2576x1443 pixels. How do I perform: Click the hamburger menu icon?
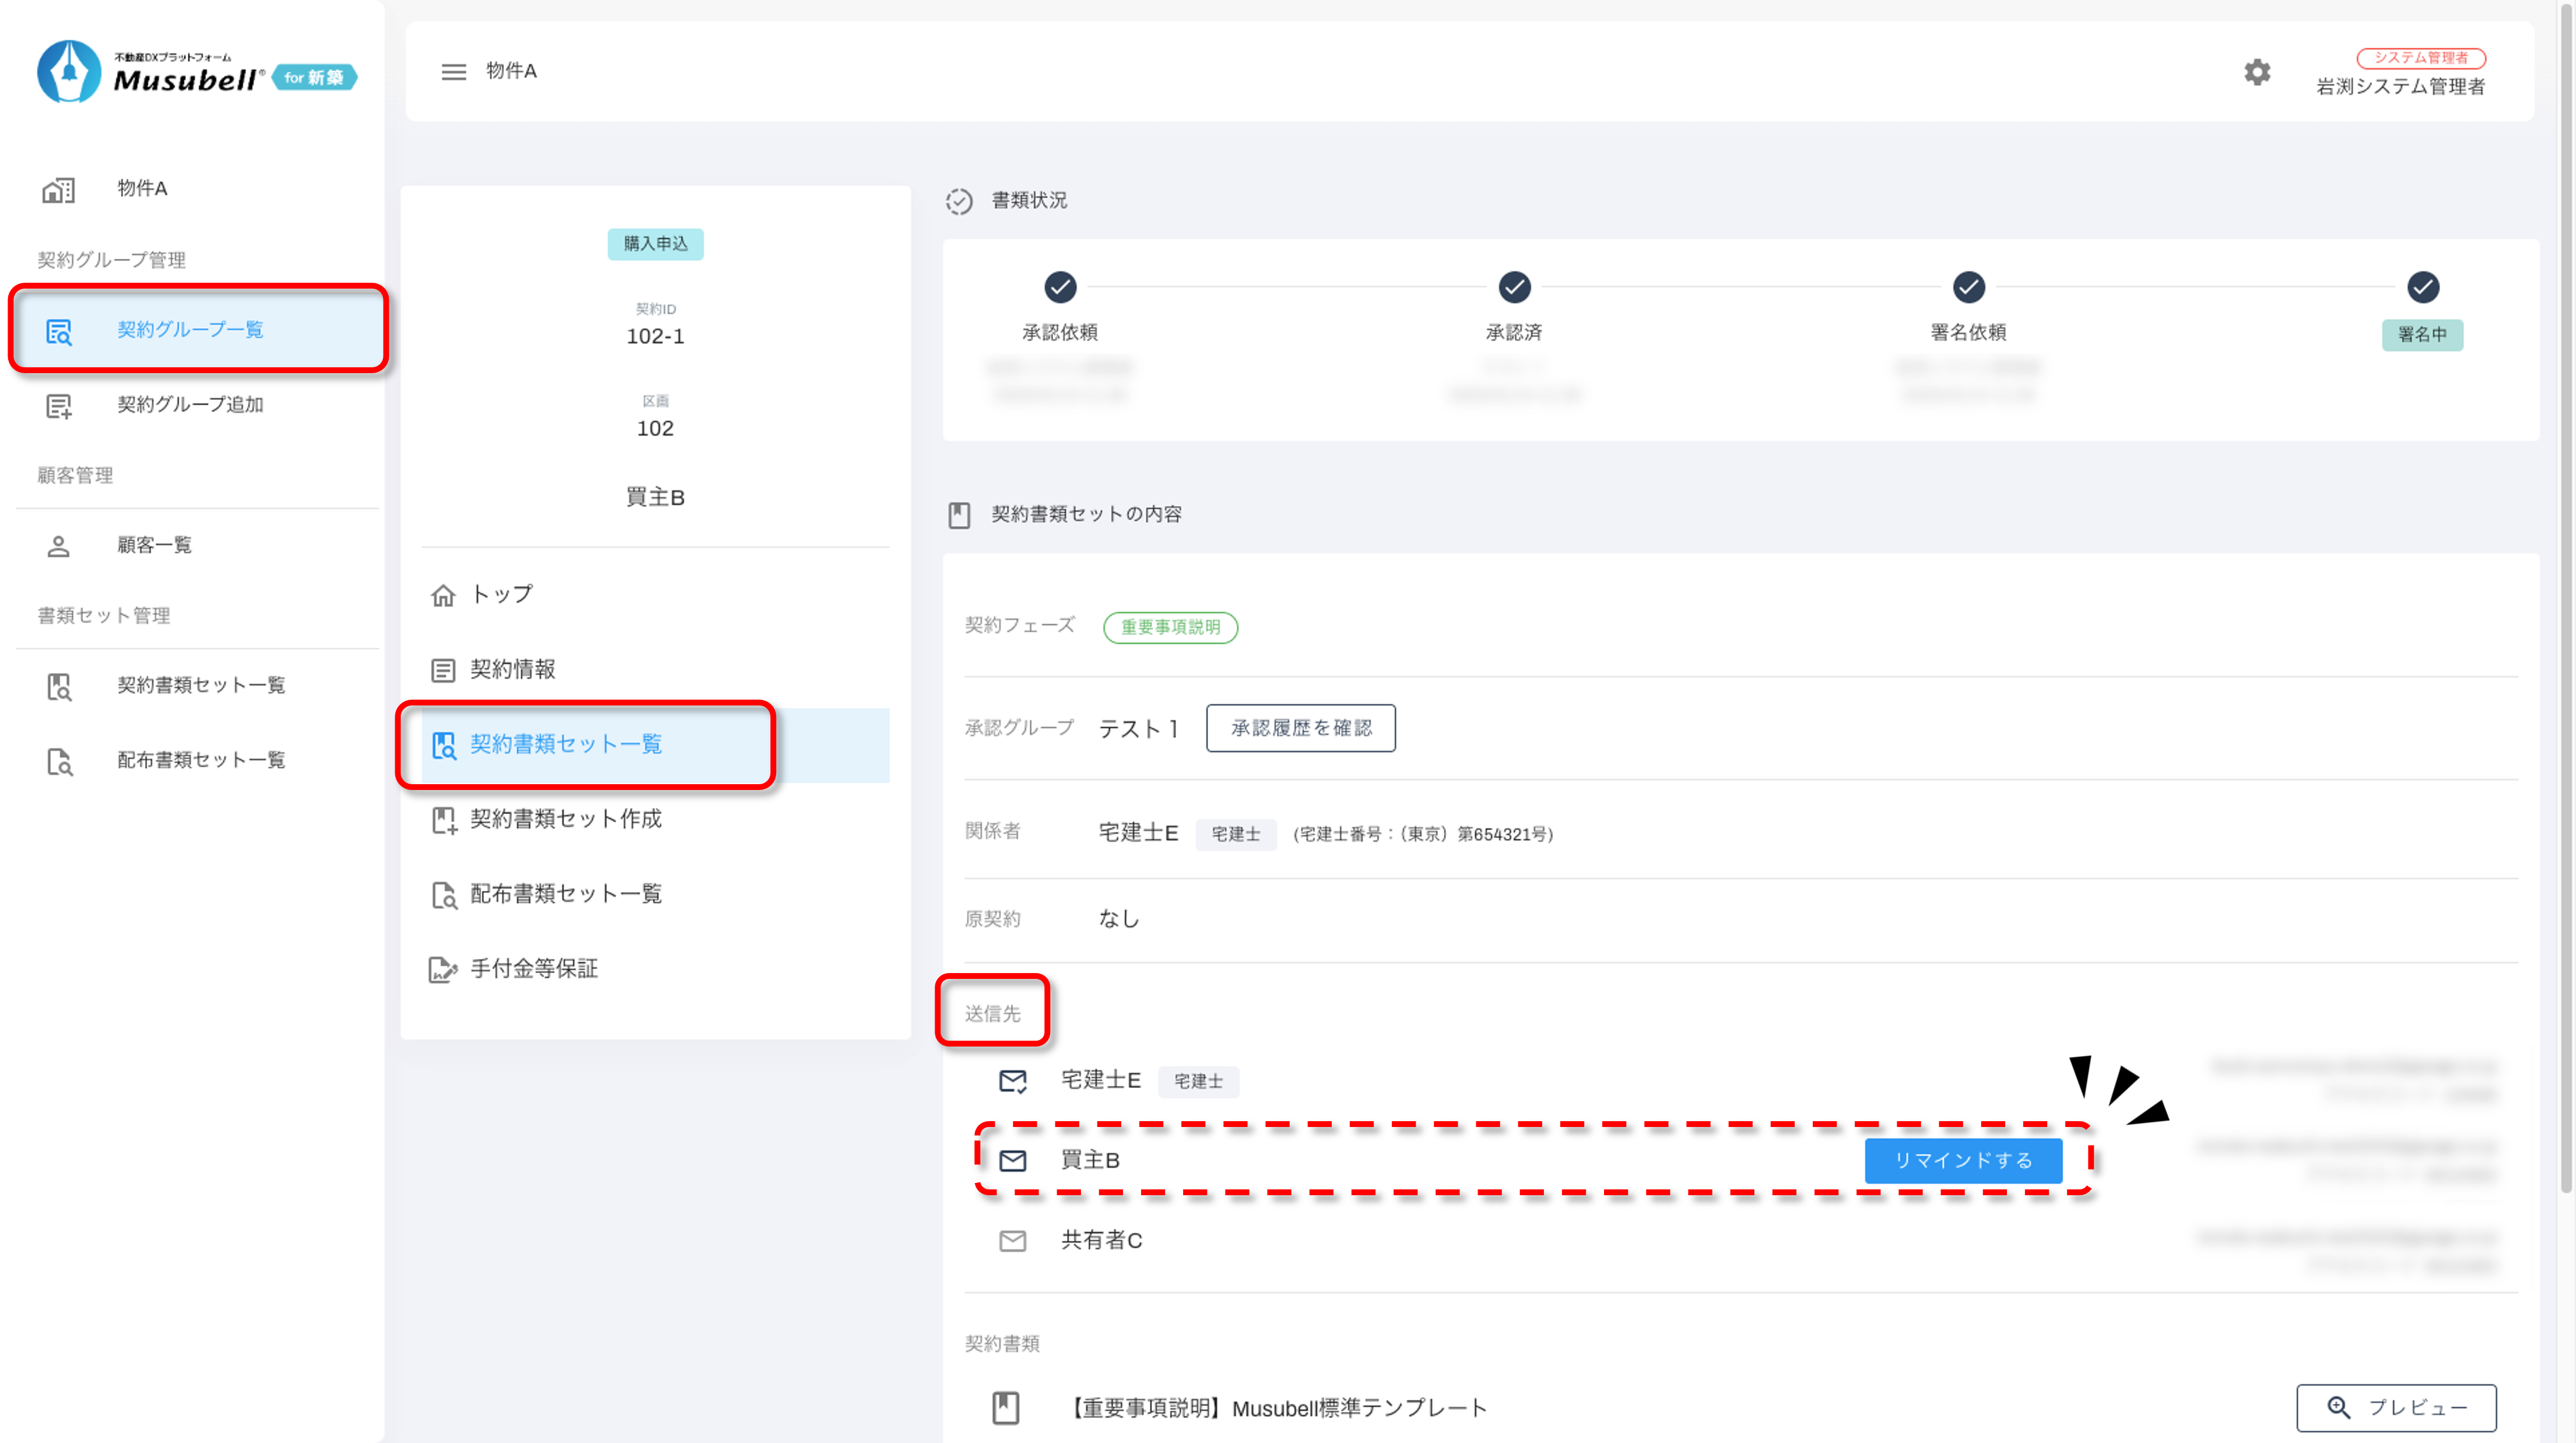[453, 71]
